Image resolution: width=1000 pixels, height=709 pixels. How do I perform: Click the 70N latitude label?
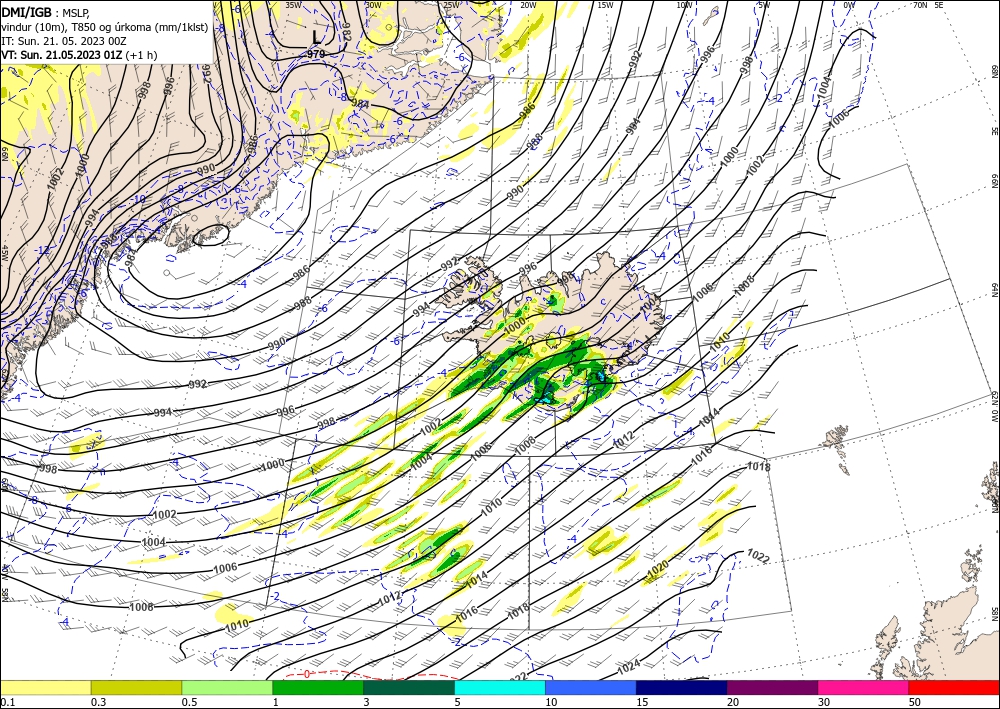pos(920,5)
